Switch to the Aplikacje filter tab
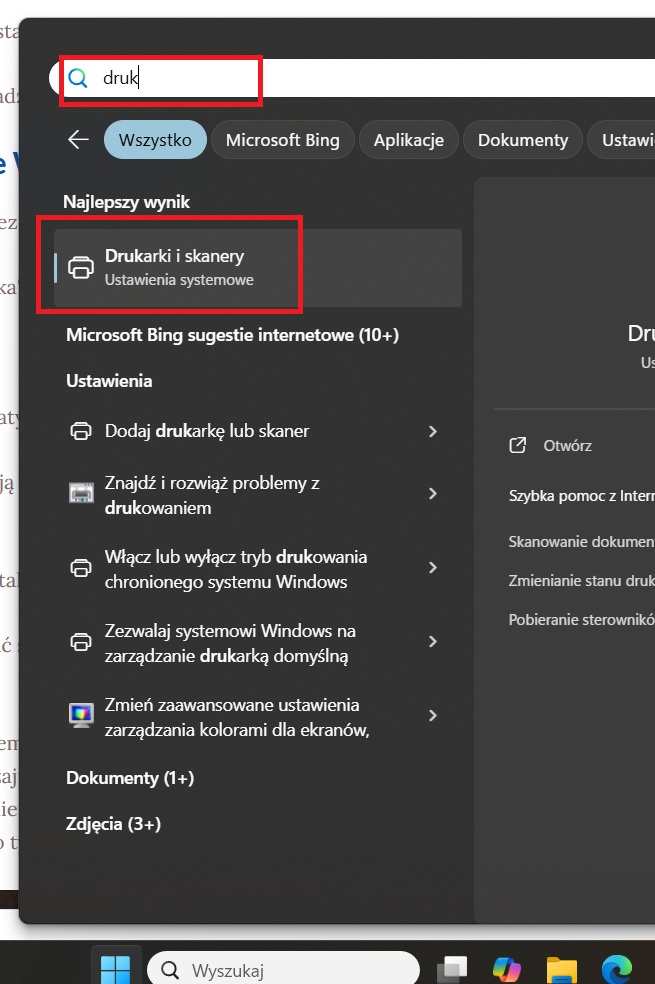 [x=408, y=140]
